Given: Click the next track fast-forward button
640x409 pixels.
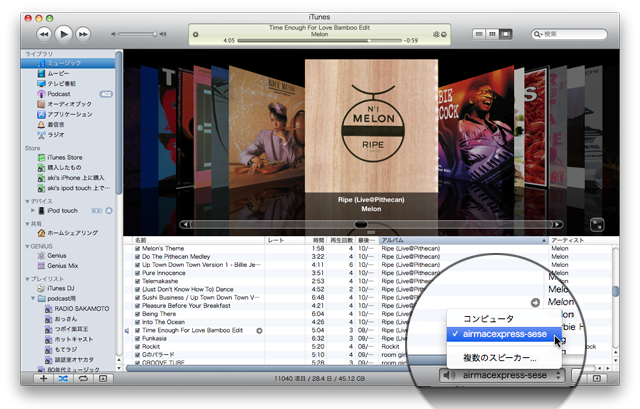Looking at the screenshot, I should (83, 34).
